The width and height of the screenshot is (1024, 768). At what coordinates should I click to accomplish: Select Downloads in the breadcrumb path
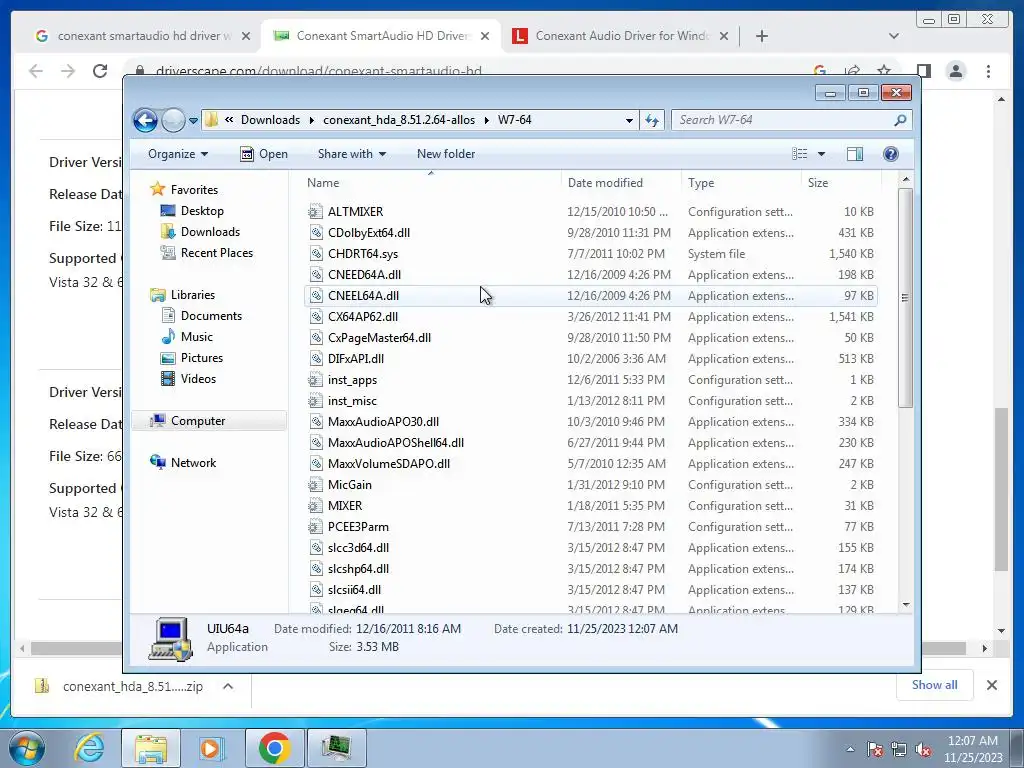tap(270, 120)
